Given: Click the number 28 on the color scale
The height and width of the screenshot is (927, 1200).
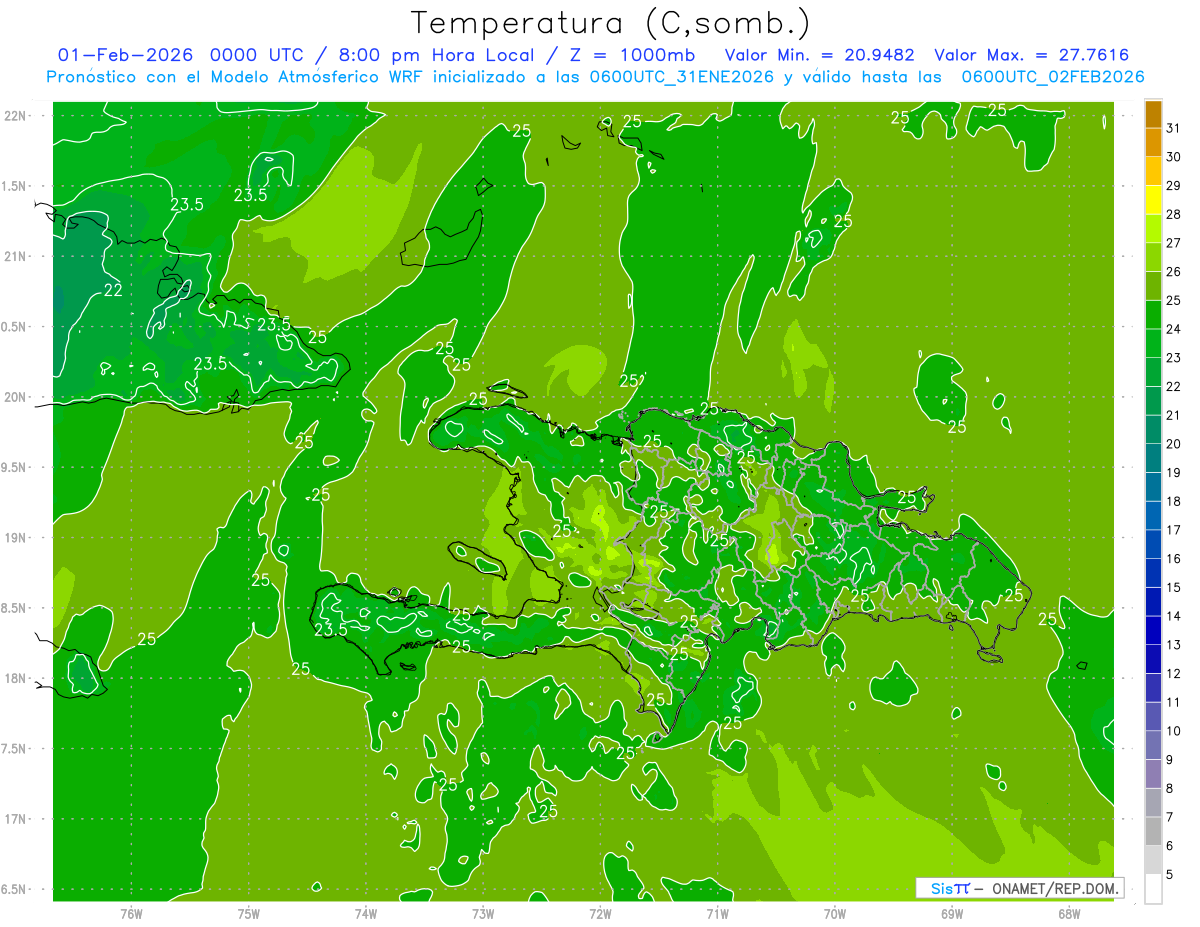Looking at the screenshot, I should coord(1174,214).
